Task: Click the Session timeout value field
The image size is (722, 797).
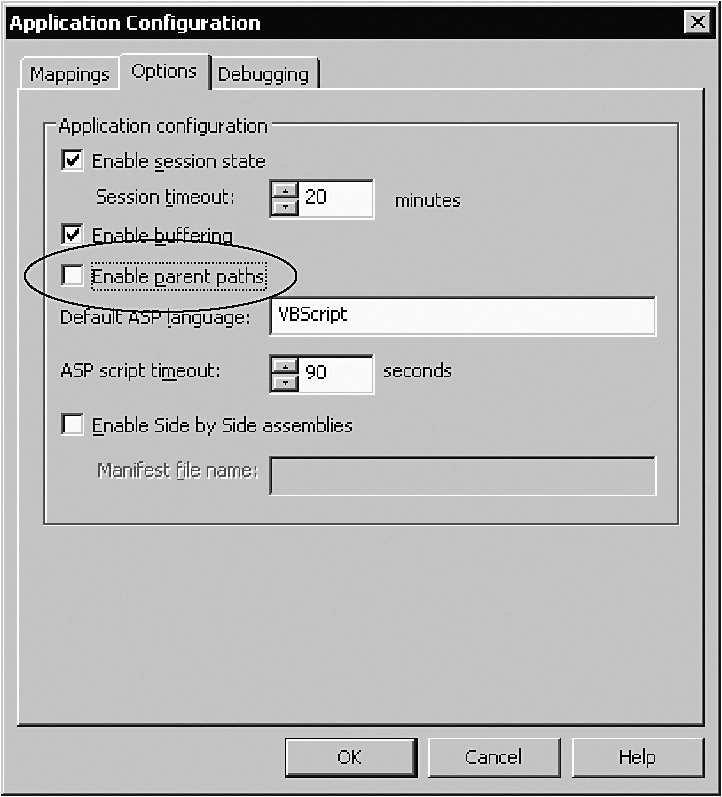Action: 335,199
